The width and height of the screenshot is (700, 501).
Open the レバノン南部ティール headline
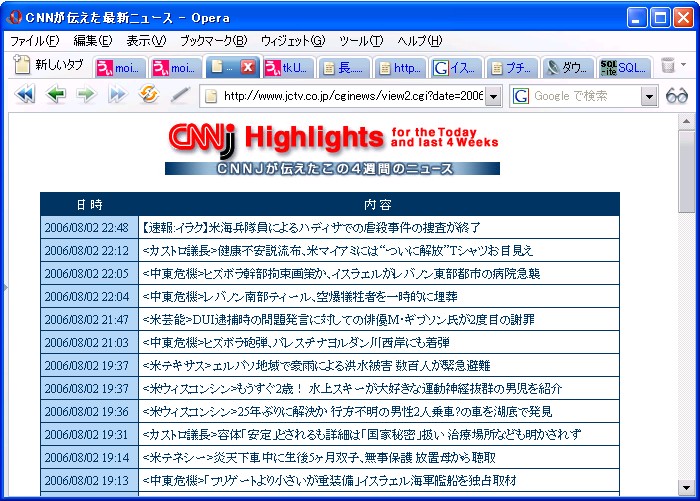point(300,297)
